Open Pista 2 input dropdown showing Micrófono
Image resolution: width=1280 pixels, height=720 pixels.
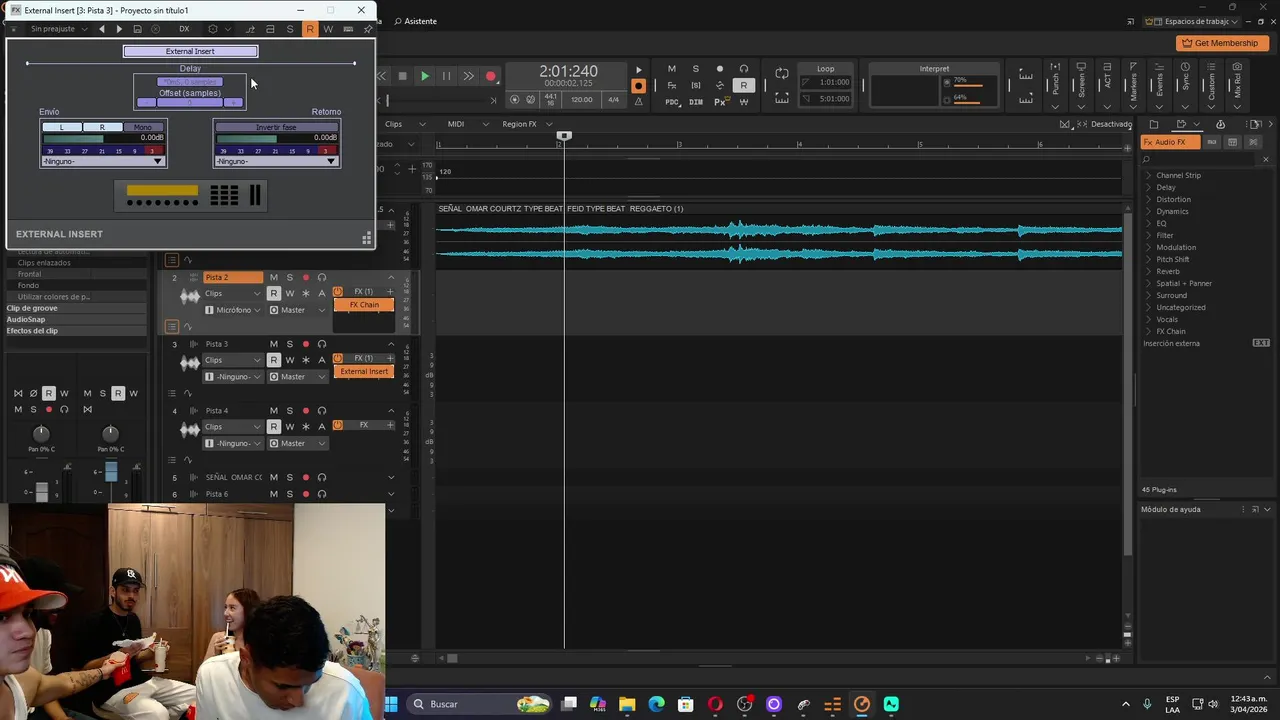click(x=234, y=310)
